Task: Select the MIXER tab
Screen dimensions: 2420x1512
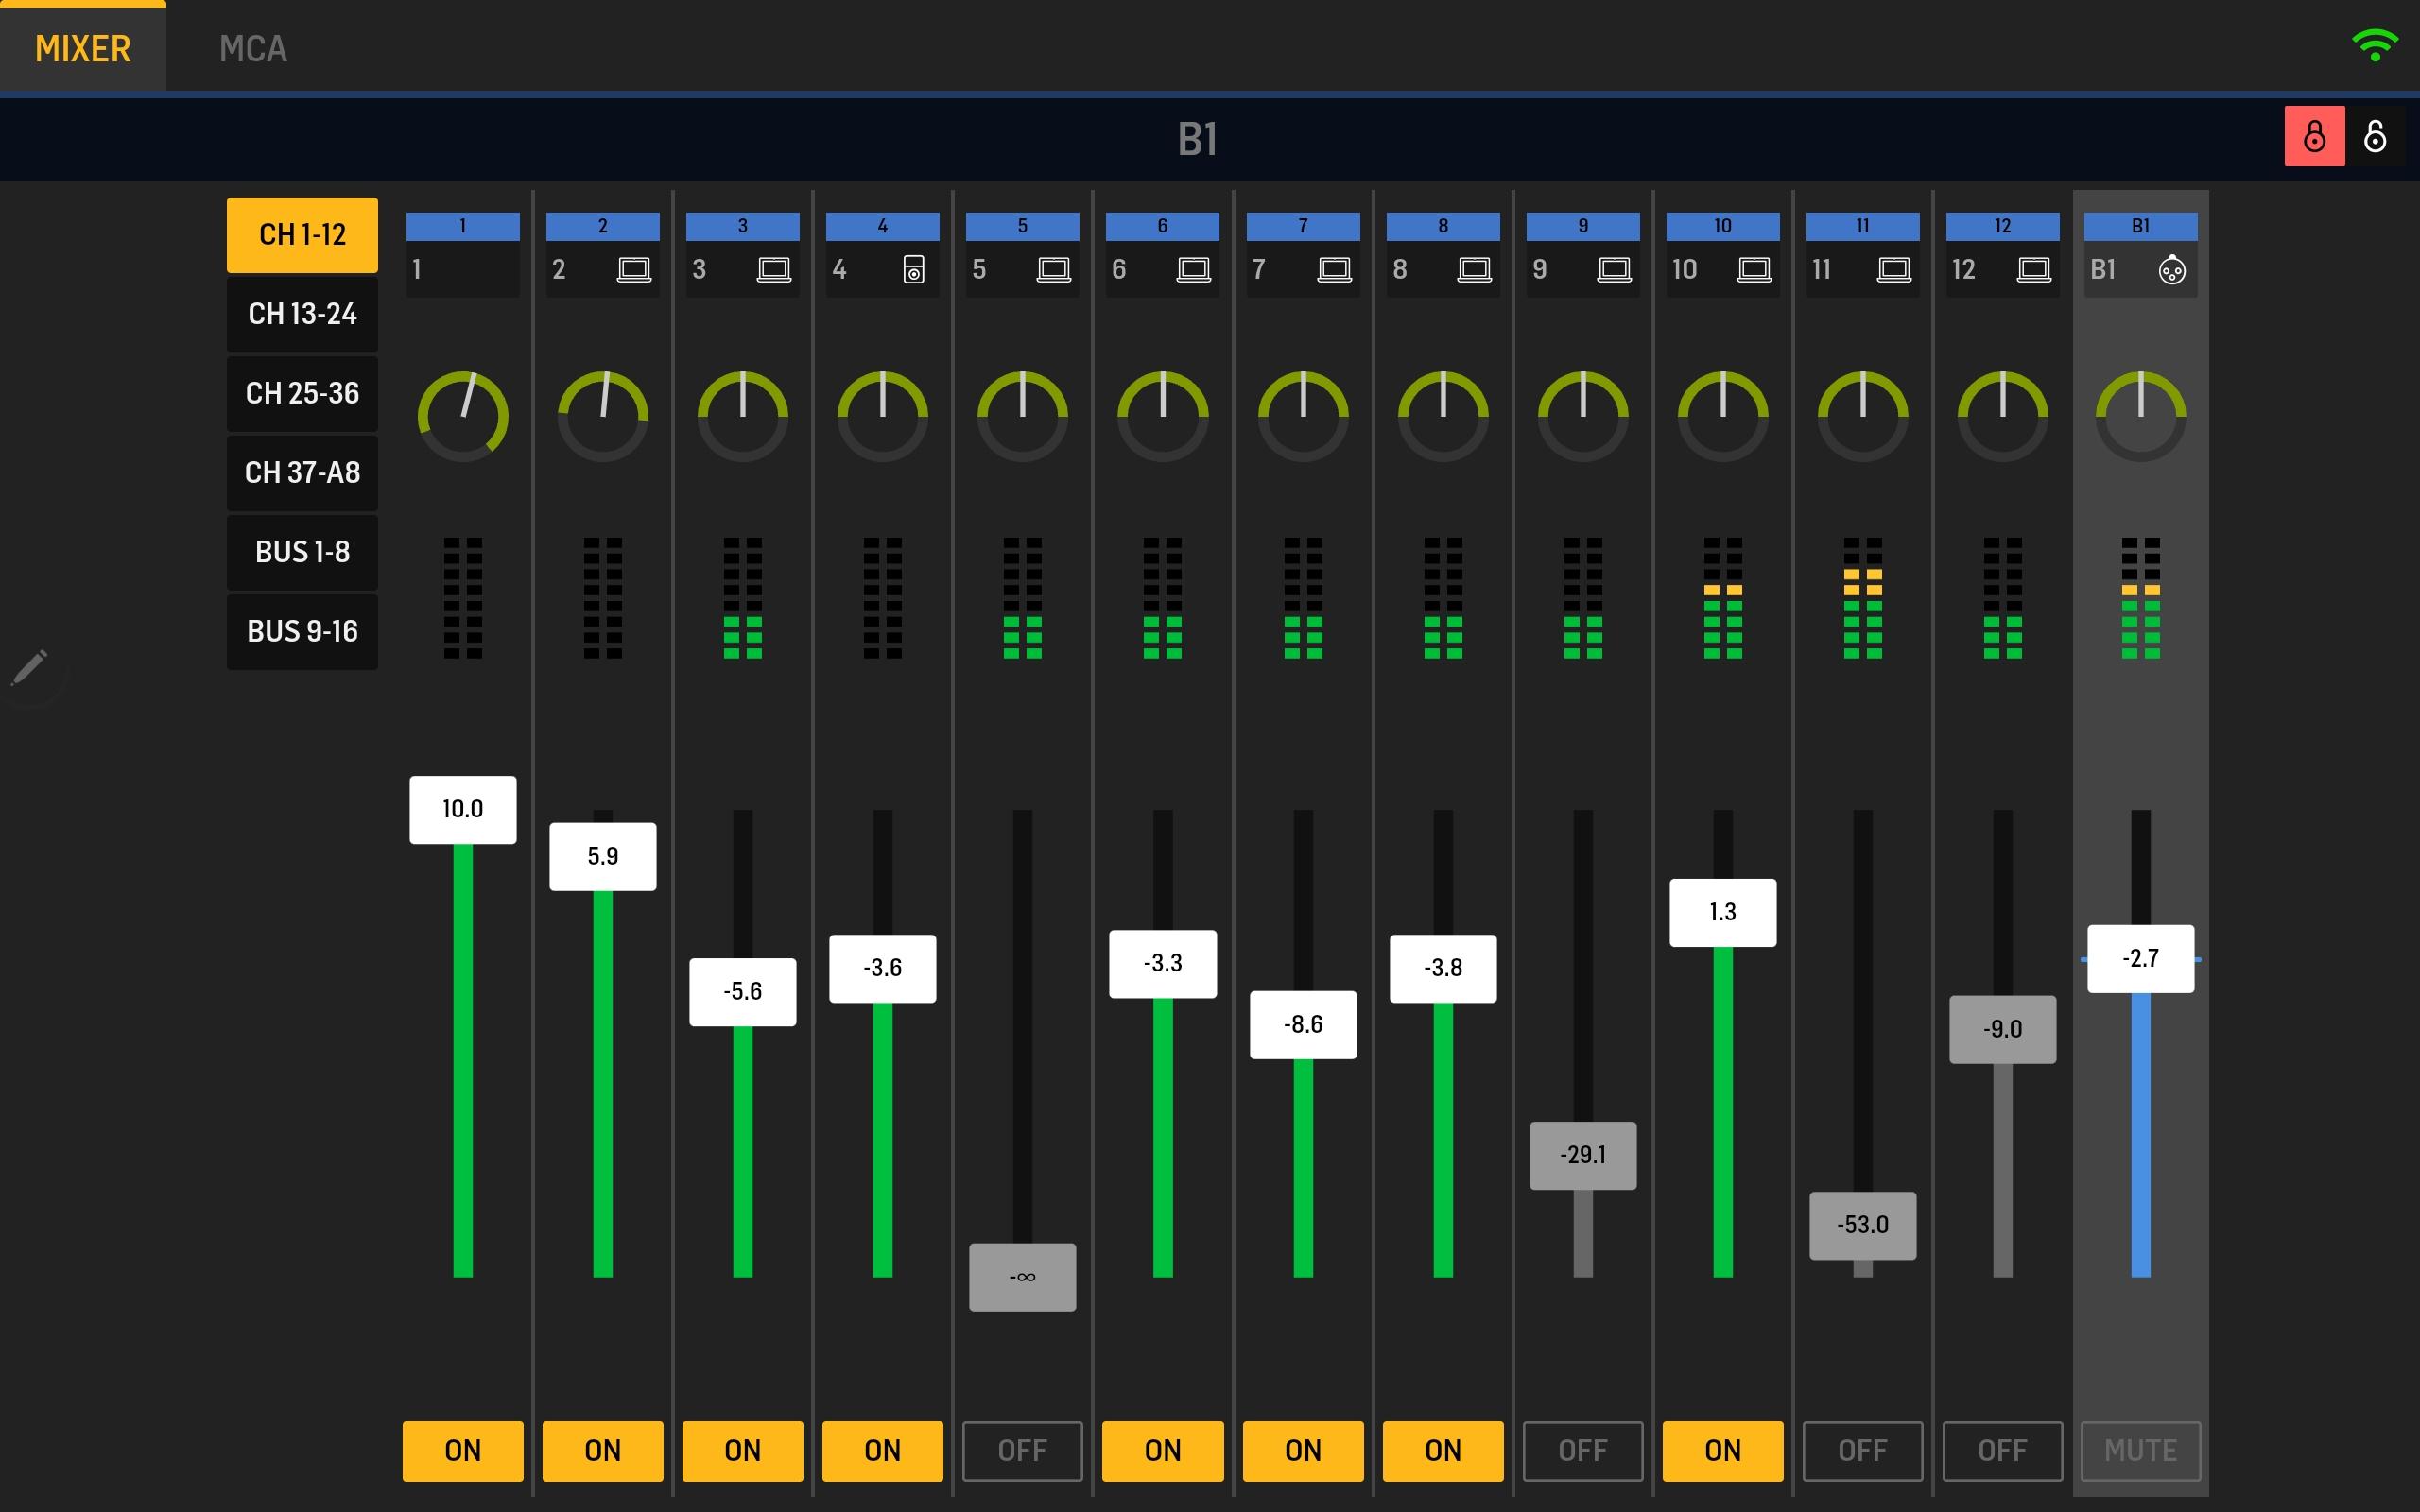Action: coord(83,48)
